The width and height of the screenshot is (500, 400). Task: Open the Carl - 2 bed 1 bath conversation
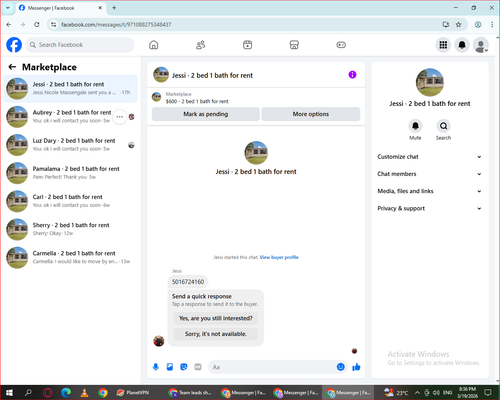click(x=70, y=201)
